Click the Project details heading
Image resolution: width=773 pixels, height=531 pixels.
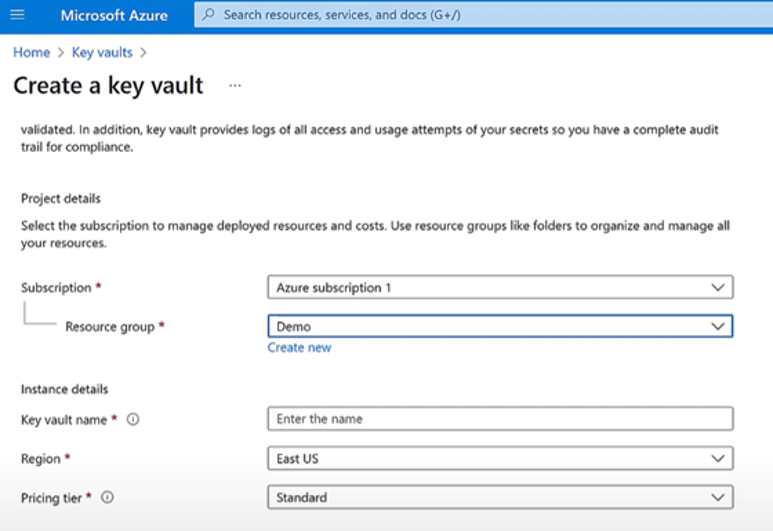61,199
